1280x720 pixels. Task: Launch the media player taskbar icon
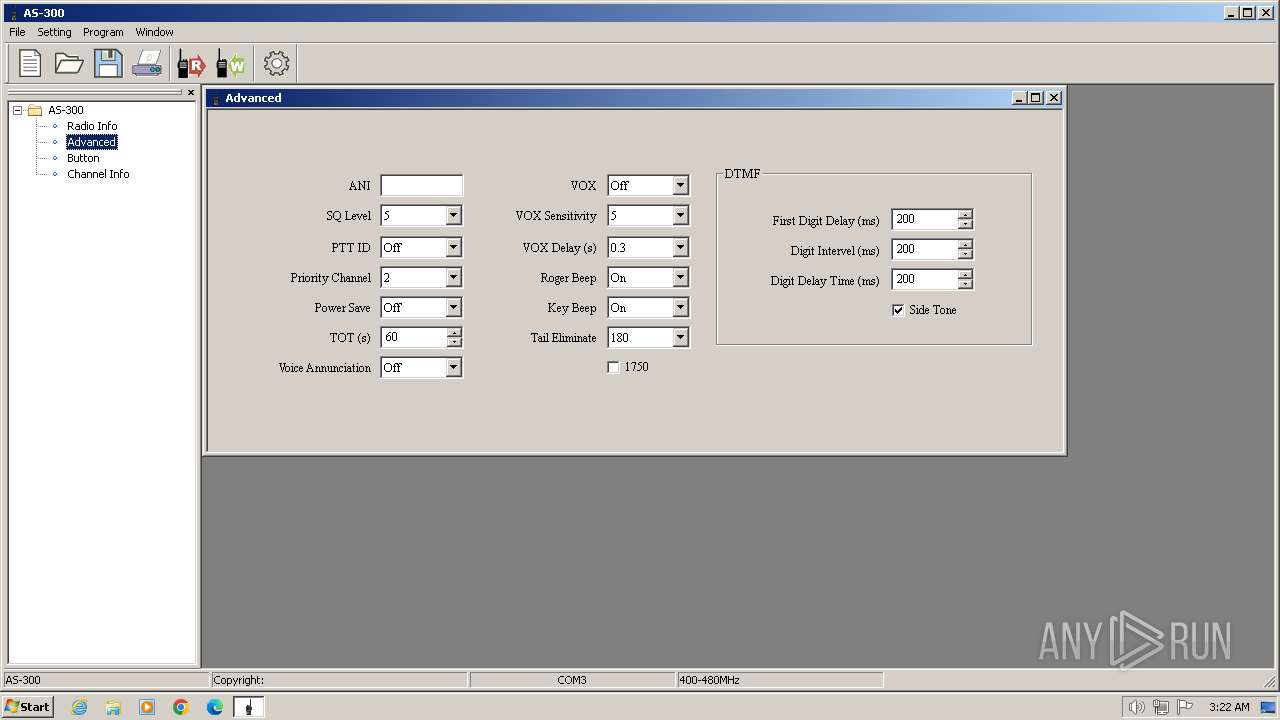147,707
